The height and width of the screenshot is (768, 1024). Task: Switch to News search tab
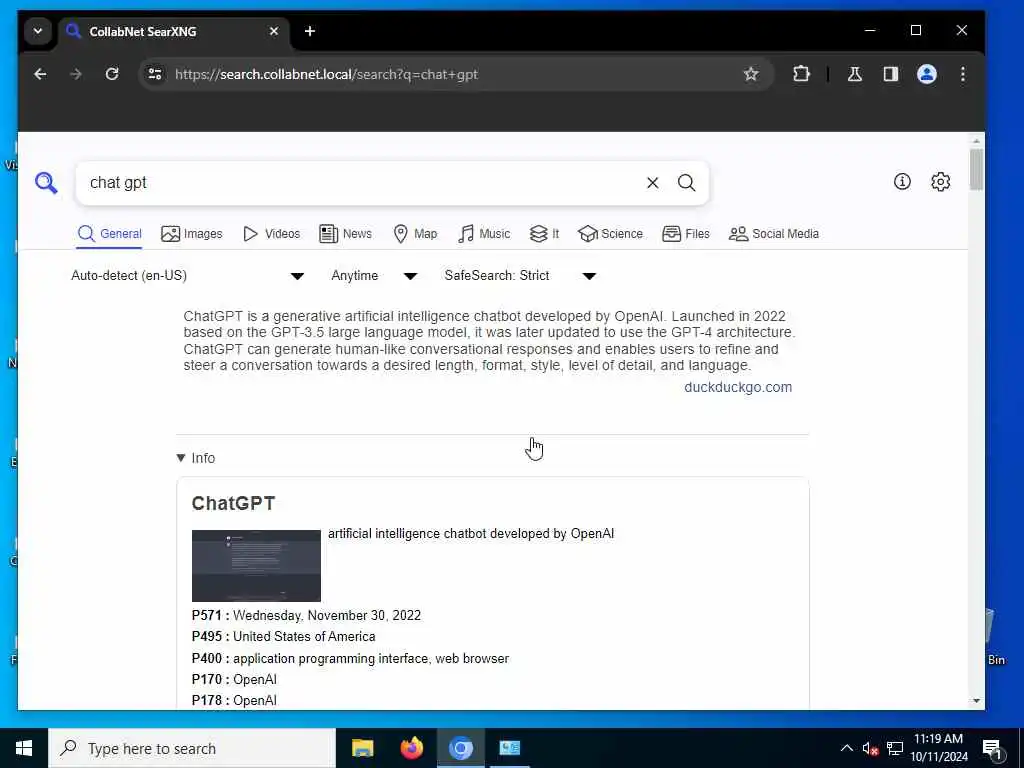point(345,234)
